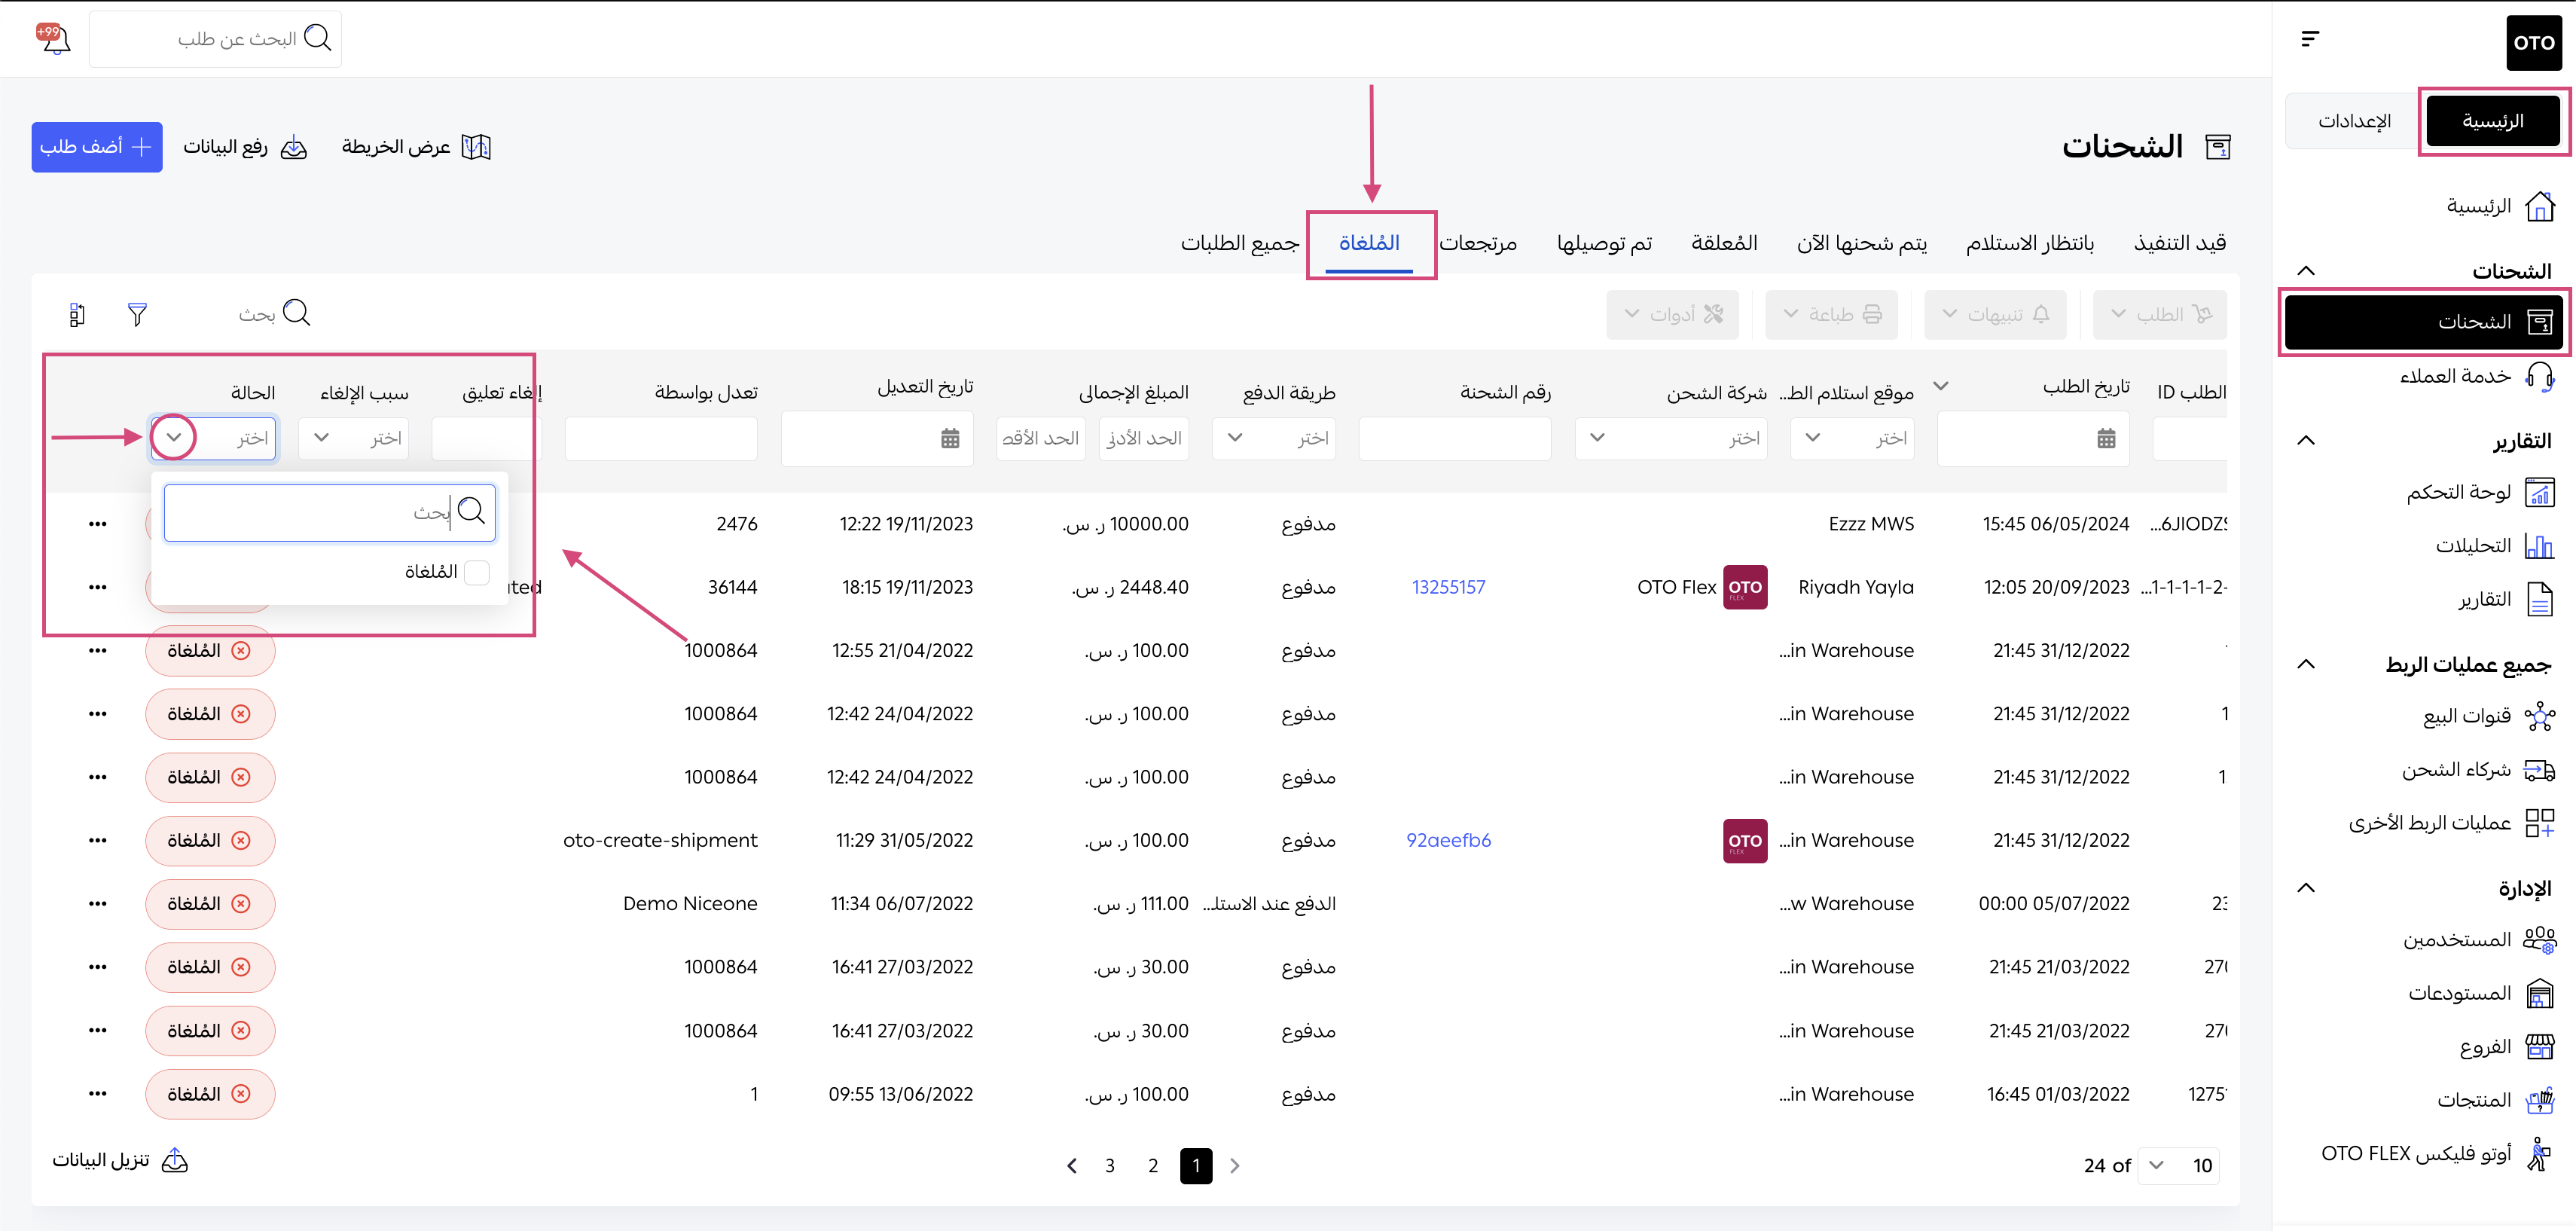Go to pagination page 2
The image size is (2576, 1231).
(x=1152, y=1166)
